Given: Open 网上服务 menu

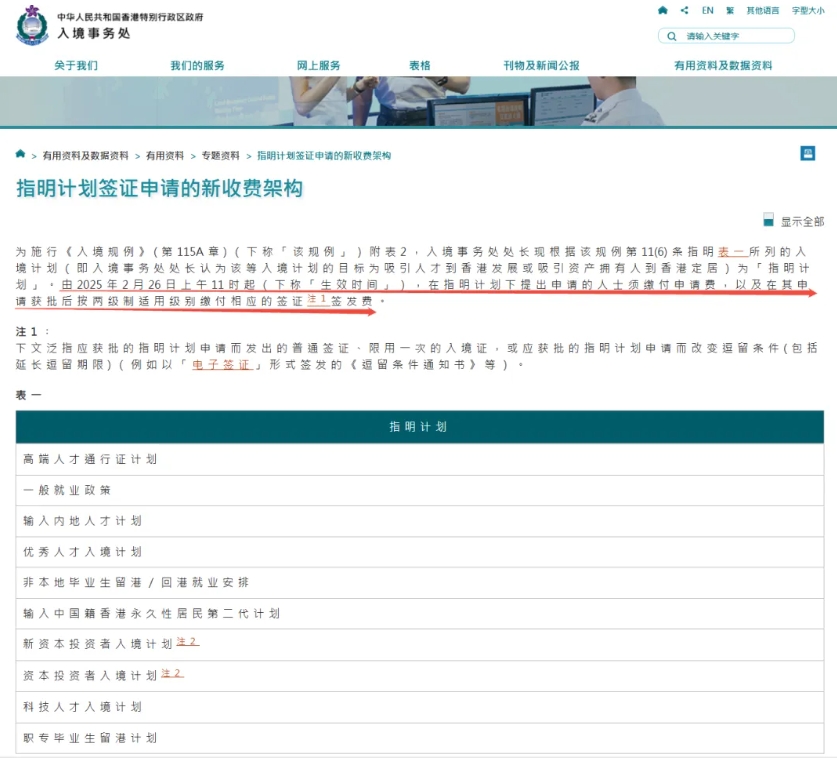Looking at the screenshot, I should [318, 65].
